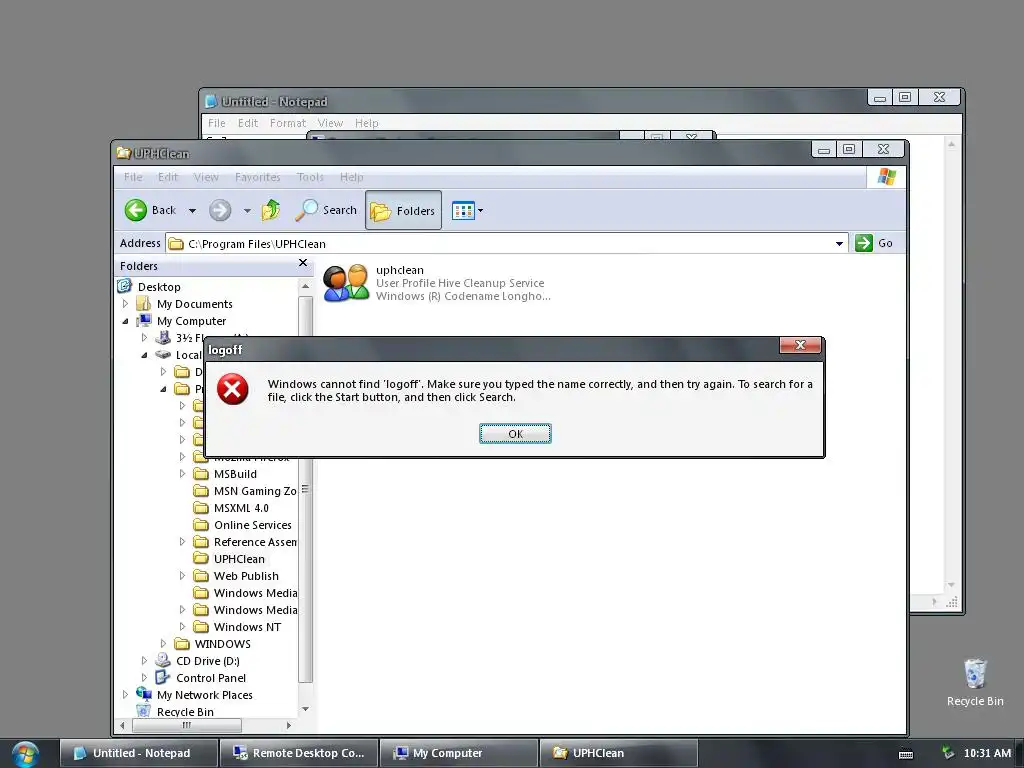Switch to My Computer taskbar button
This screenshot has width=1024, height=768.
459,753
